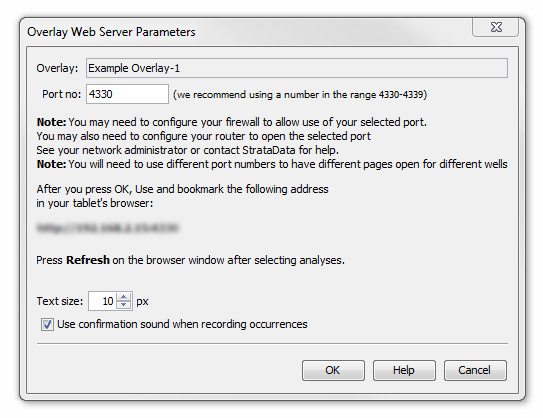Click the 'px' unit label

(x=142, y=302)
